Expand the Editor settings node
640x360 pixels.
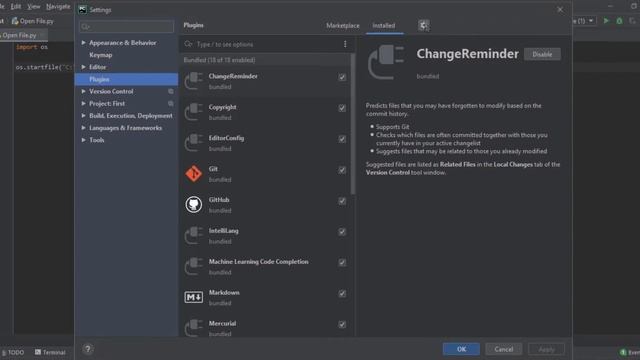pyautogui.click(x=83, y=67)
